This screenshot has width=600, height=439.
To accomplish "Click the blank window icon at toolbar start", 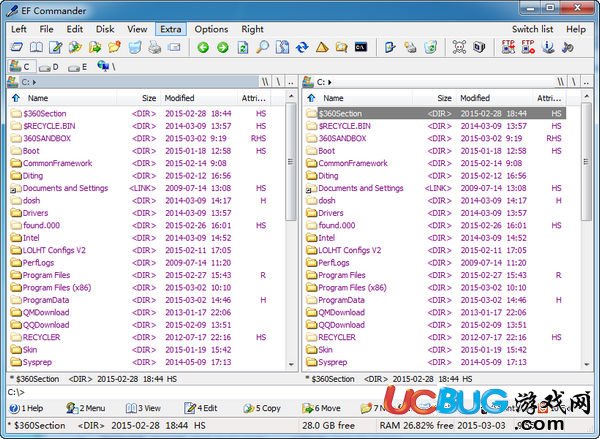I will pos(17,47).
